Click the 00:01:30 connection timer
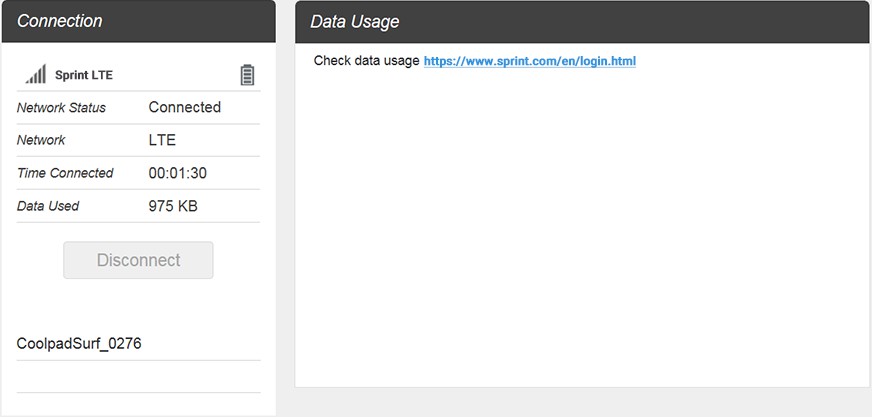This screenshot has height=417, width=872. pos(177,173)
